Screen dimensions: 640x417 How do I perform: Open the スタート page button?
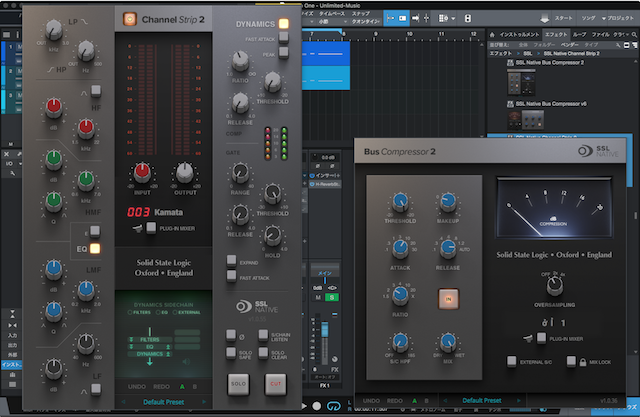point(563,18)
